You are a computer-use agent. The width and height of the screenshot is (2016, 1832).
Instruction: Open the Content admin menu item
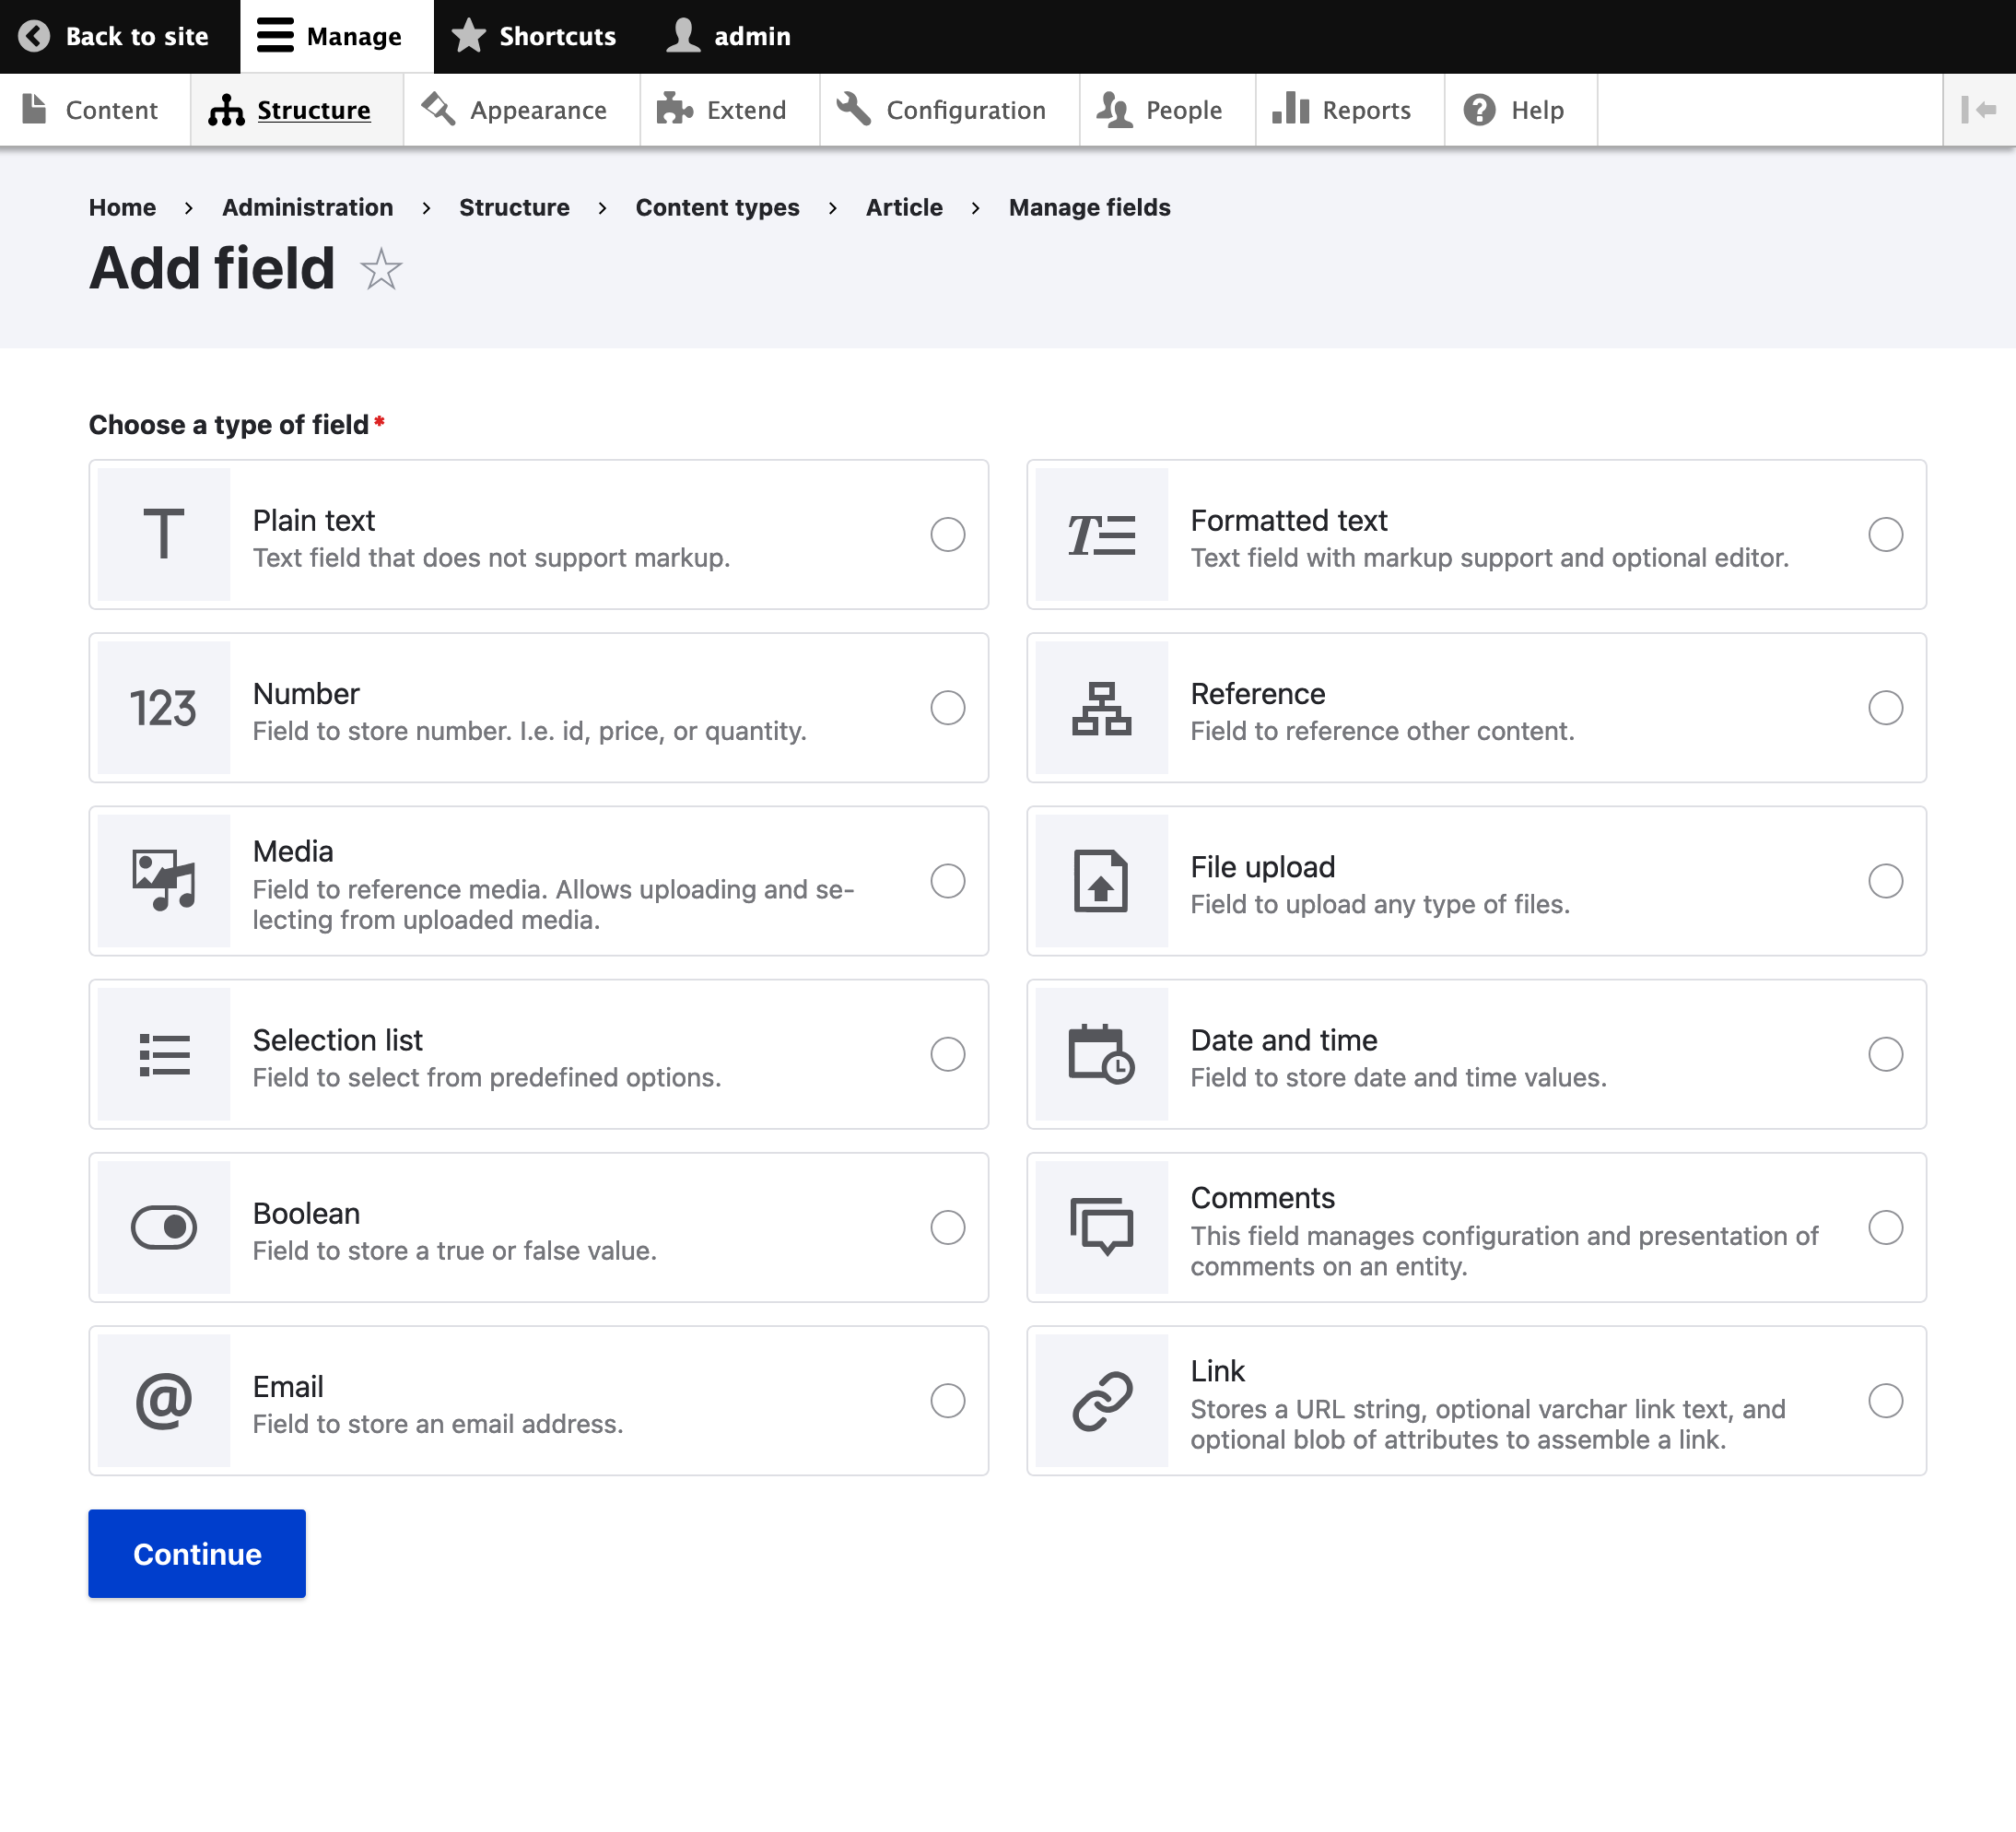pos(95,110)
